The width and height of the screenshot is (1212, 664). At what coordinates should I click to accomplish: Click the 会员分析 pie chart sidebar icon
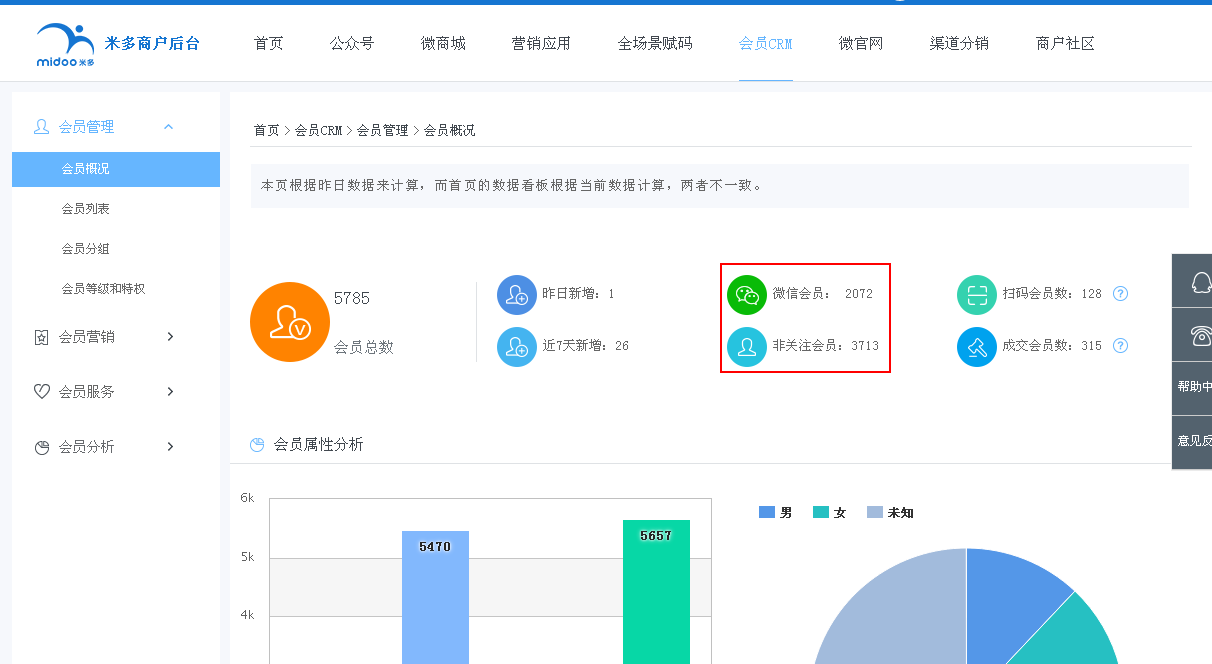click(41, 447)
